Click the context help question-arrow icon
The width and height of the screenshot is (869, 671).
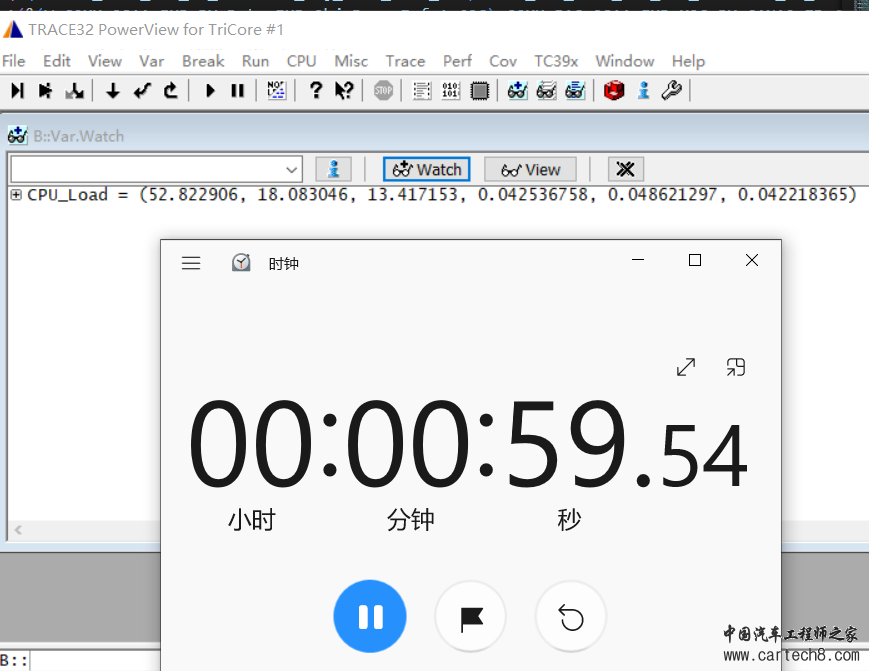coord(344,91)
